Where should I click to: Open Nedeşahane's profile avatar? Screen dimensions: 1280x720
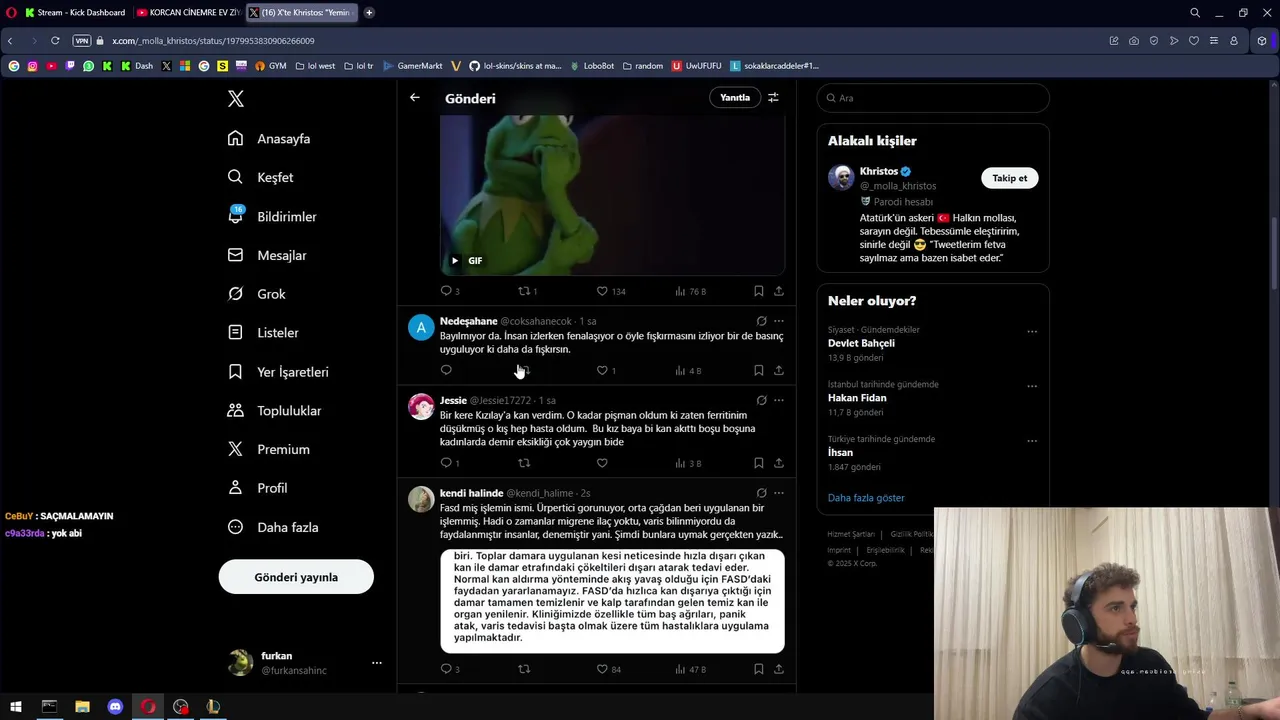(421, 327)
